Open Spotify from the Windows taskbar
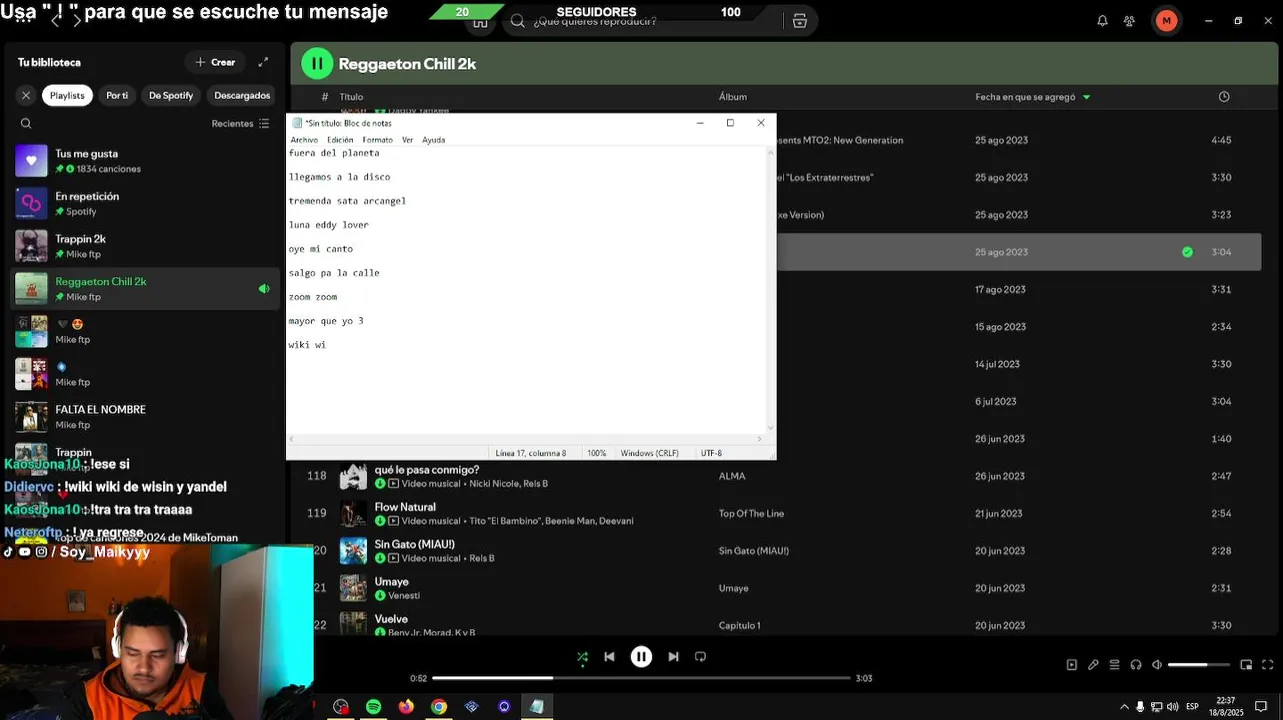The width and height of the screenshot is (1283, 720). tap(373, 707)
